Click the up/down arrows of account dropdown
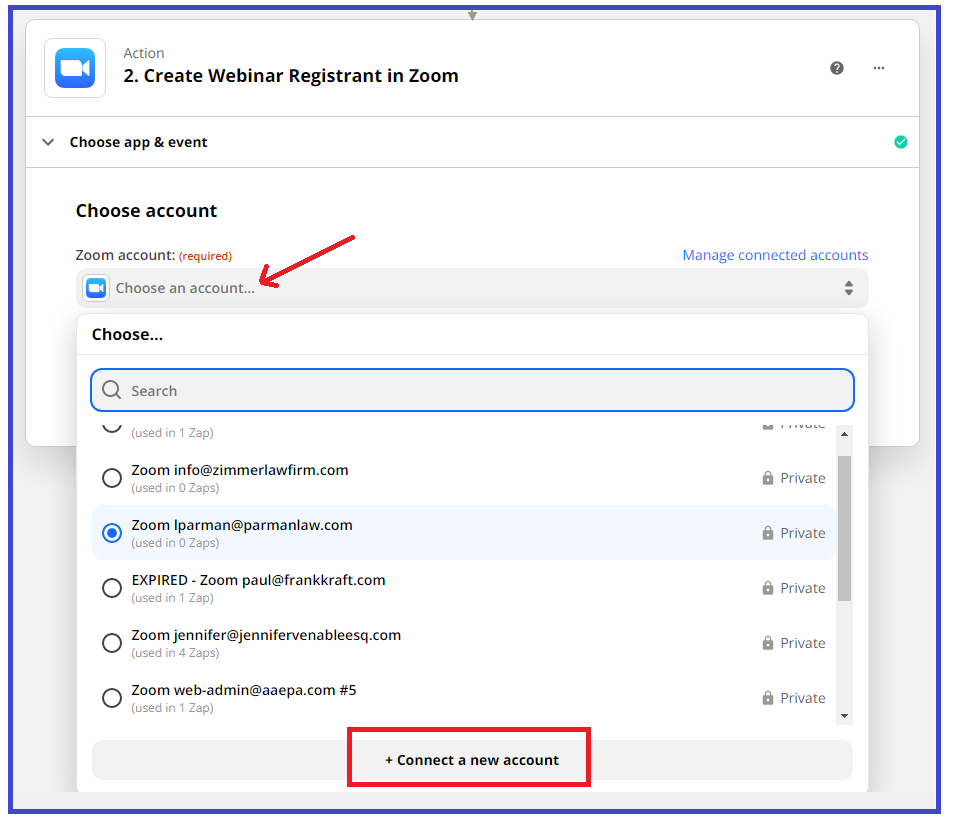 (849, 288)
